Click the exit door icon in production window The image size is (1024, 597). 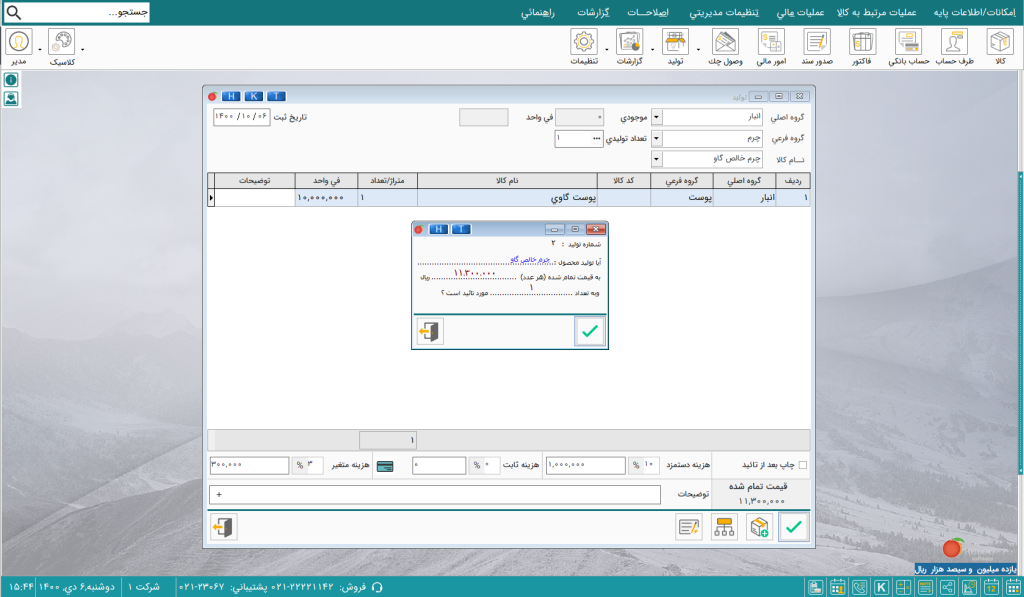coord(223,527)
